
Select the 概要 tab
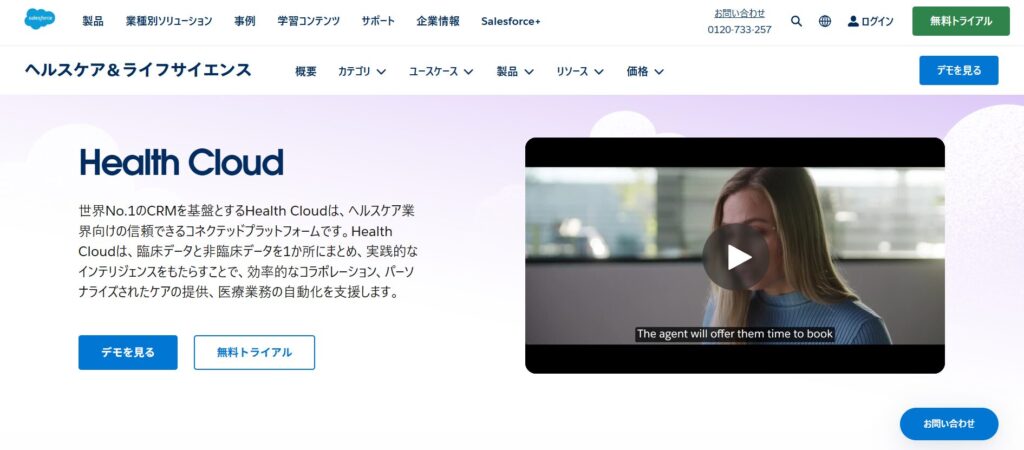[306, 71]
